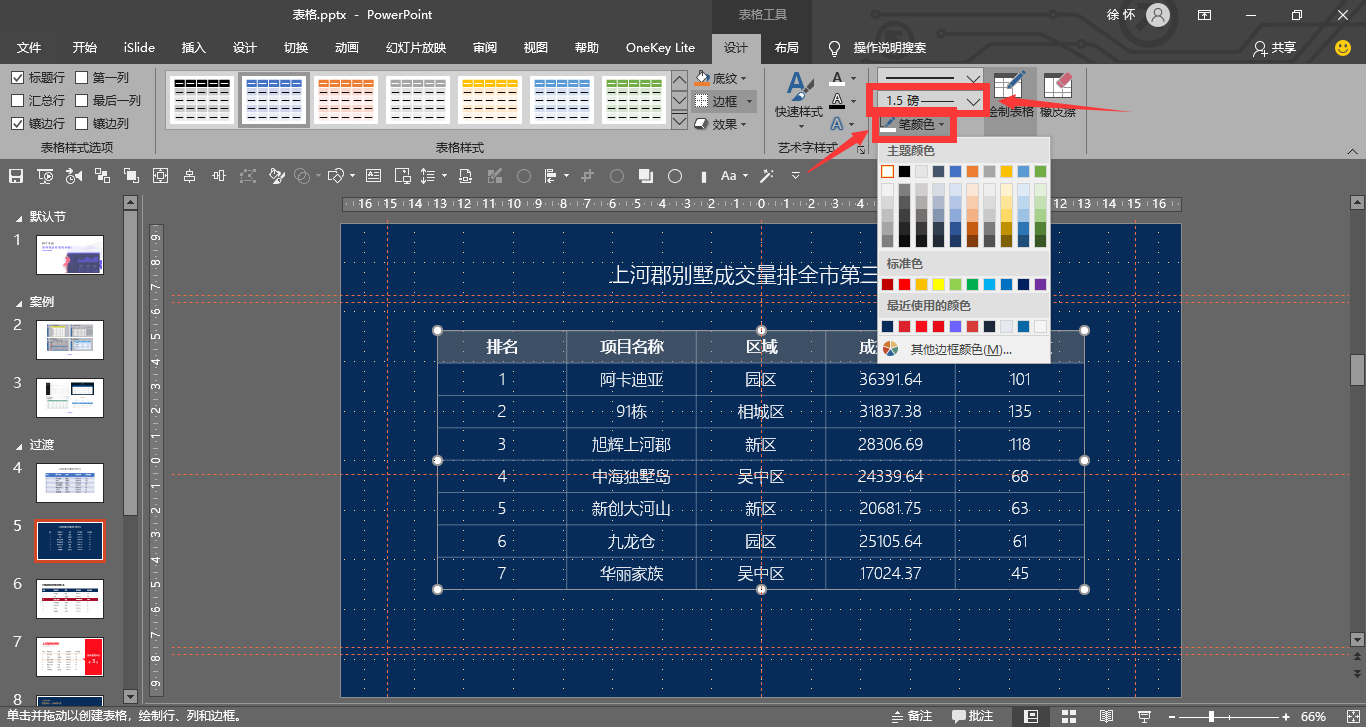Switch to the 动画 (Animations) tab

tap(347, 48)
